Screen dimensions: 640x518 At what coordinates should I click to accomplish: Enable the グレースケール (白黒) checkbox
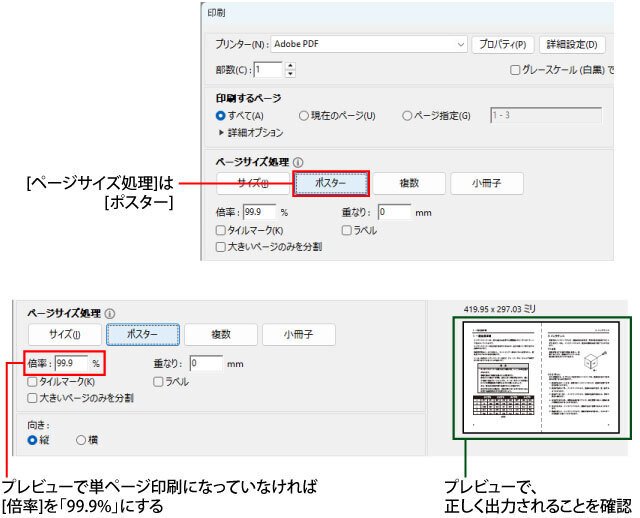pyautogui.click(x=515, y=70)
